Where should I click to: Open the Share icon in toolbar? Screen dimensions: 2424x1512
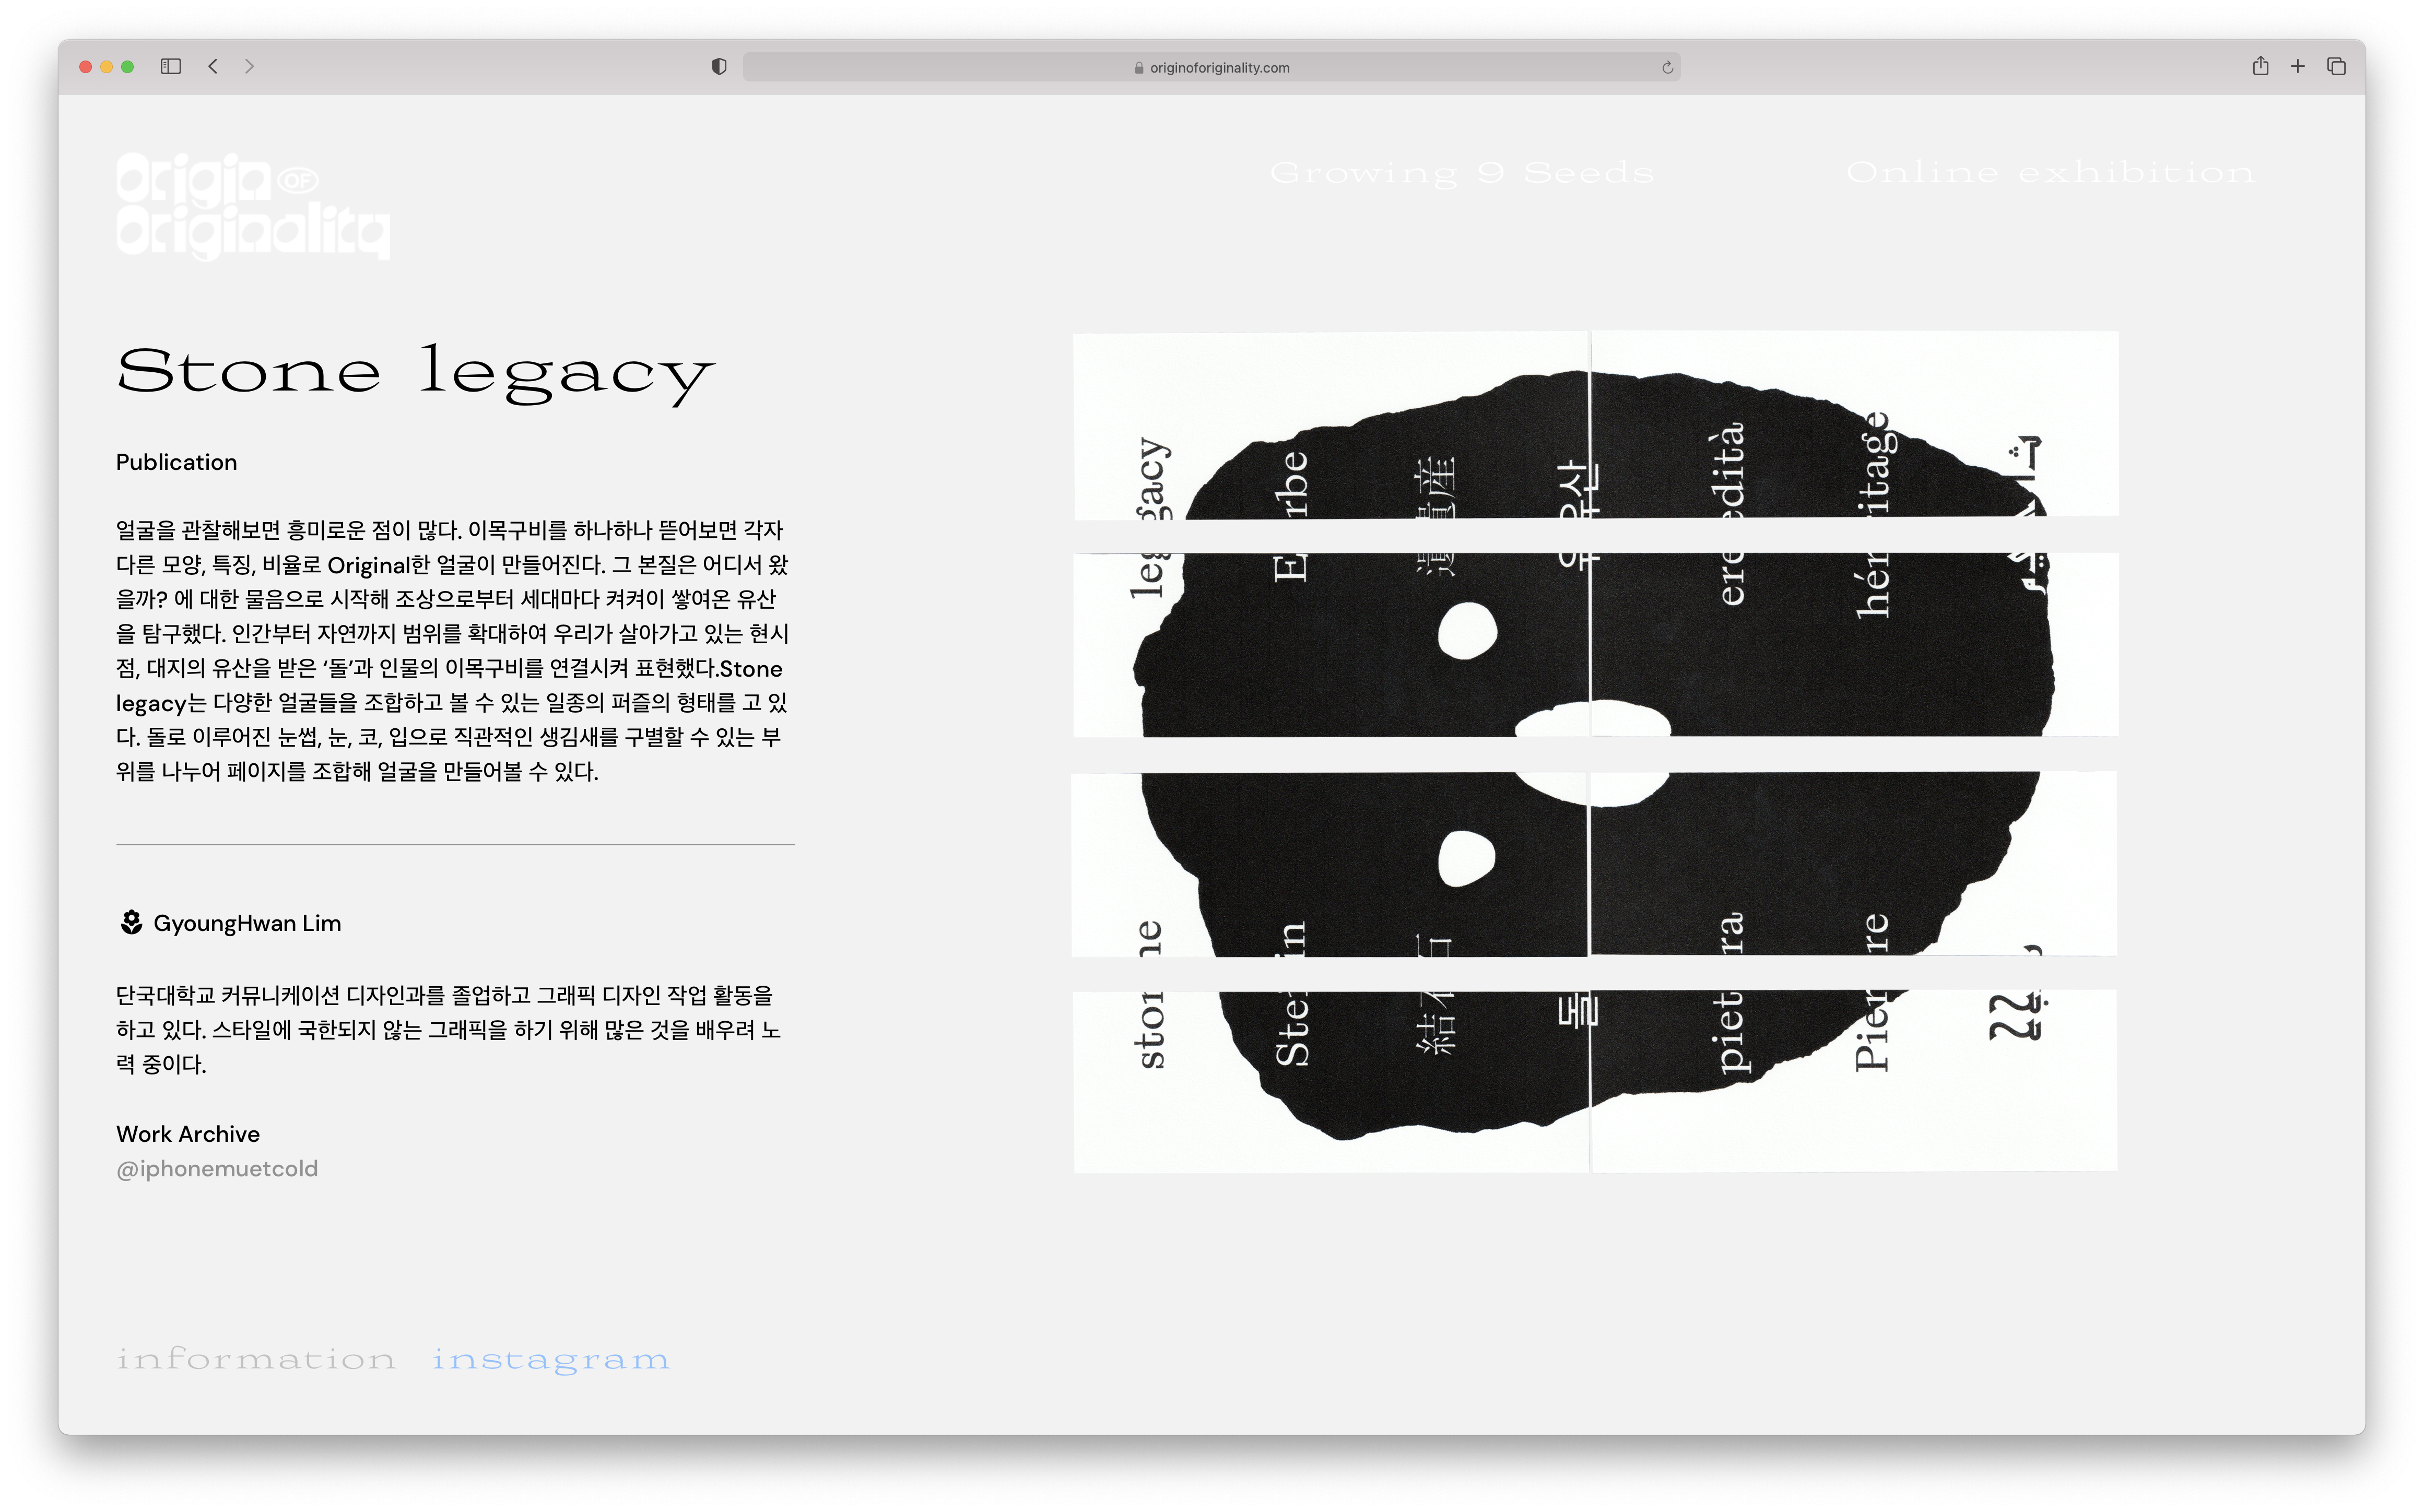click(2260, 66)
